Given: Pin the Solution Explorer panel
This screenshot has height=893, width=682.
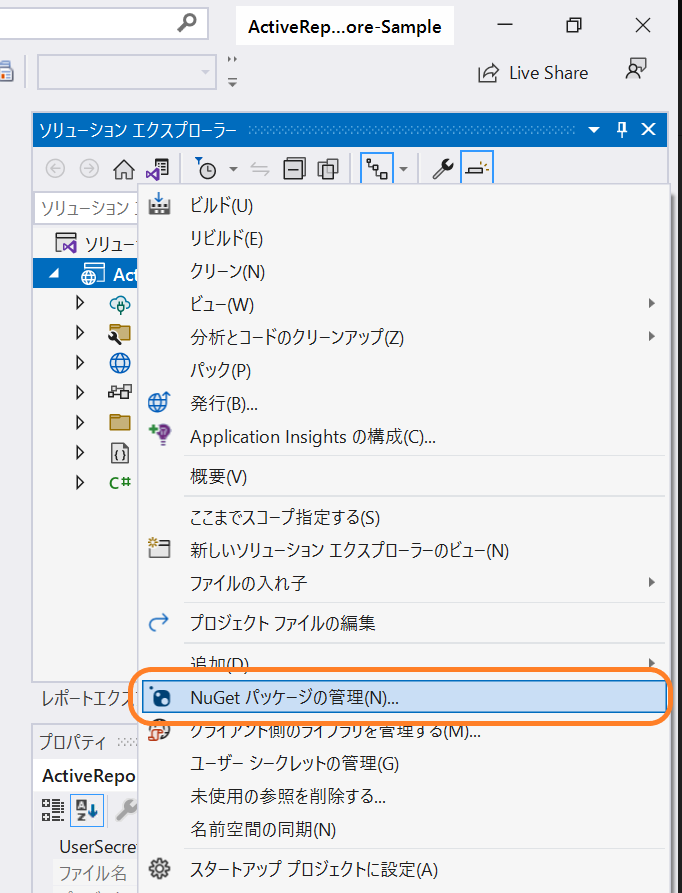Looking at the screenshot, I should (x=622, y=130).
